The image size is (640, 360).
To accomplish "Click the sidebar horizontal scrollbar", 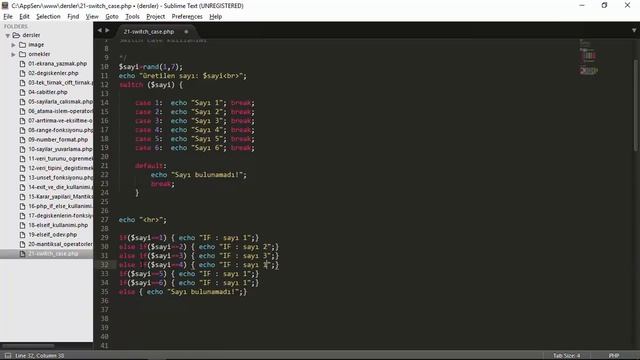I will 29,346.
